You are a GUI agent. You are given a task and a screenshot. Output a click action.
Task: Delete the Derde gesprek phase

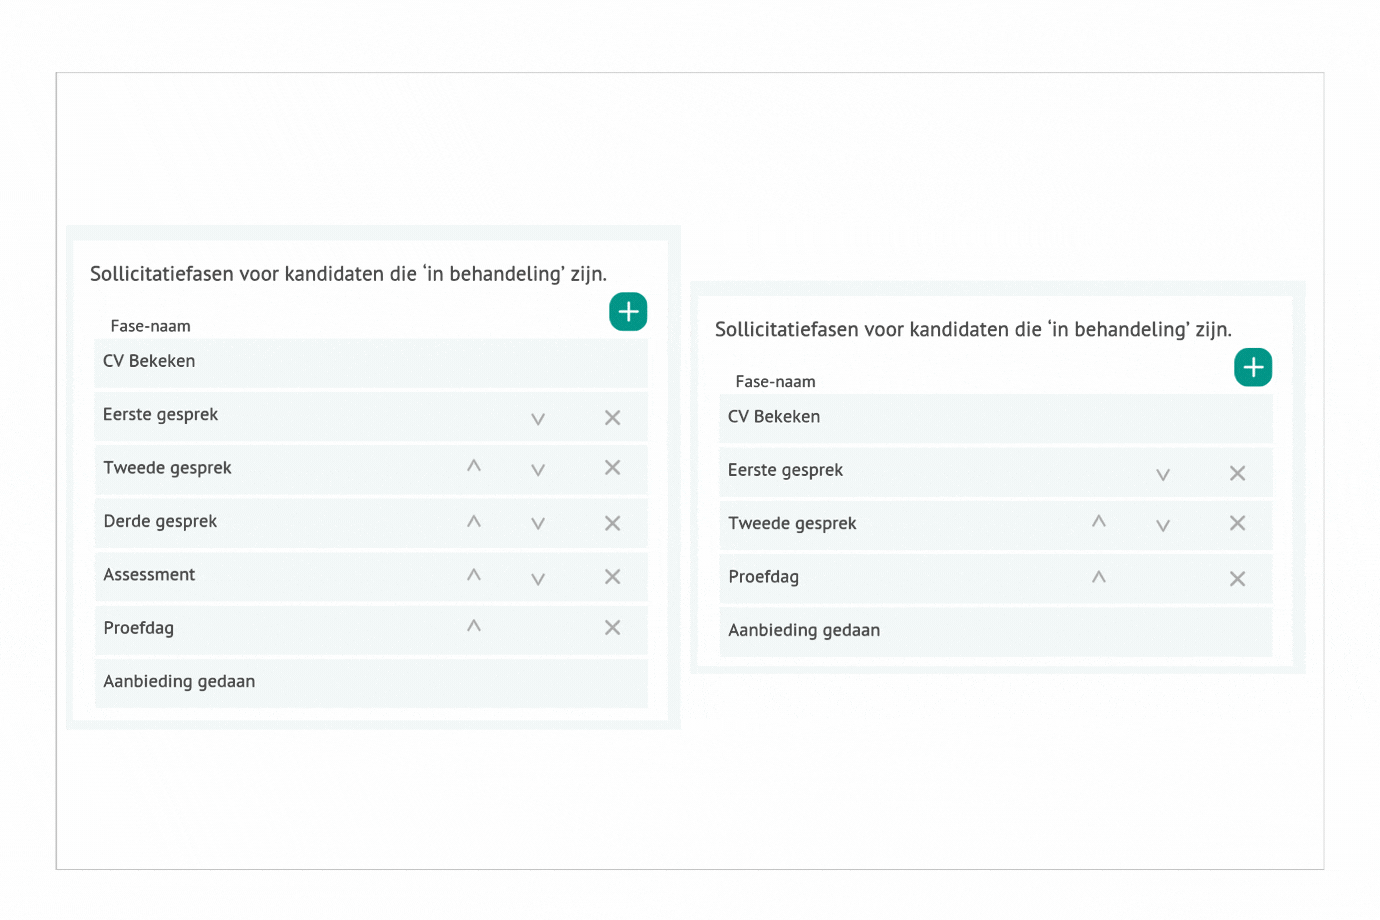(x=613, y=523)
